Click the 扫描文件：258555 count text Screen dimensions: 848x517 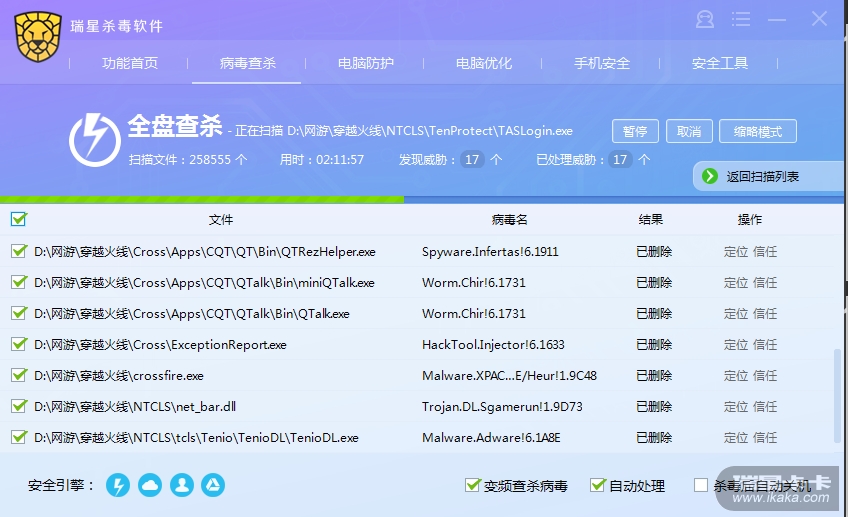tap(188, 160)
